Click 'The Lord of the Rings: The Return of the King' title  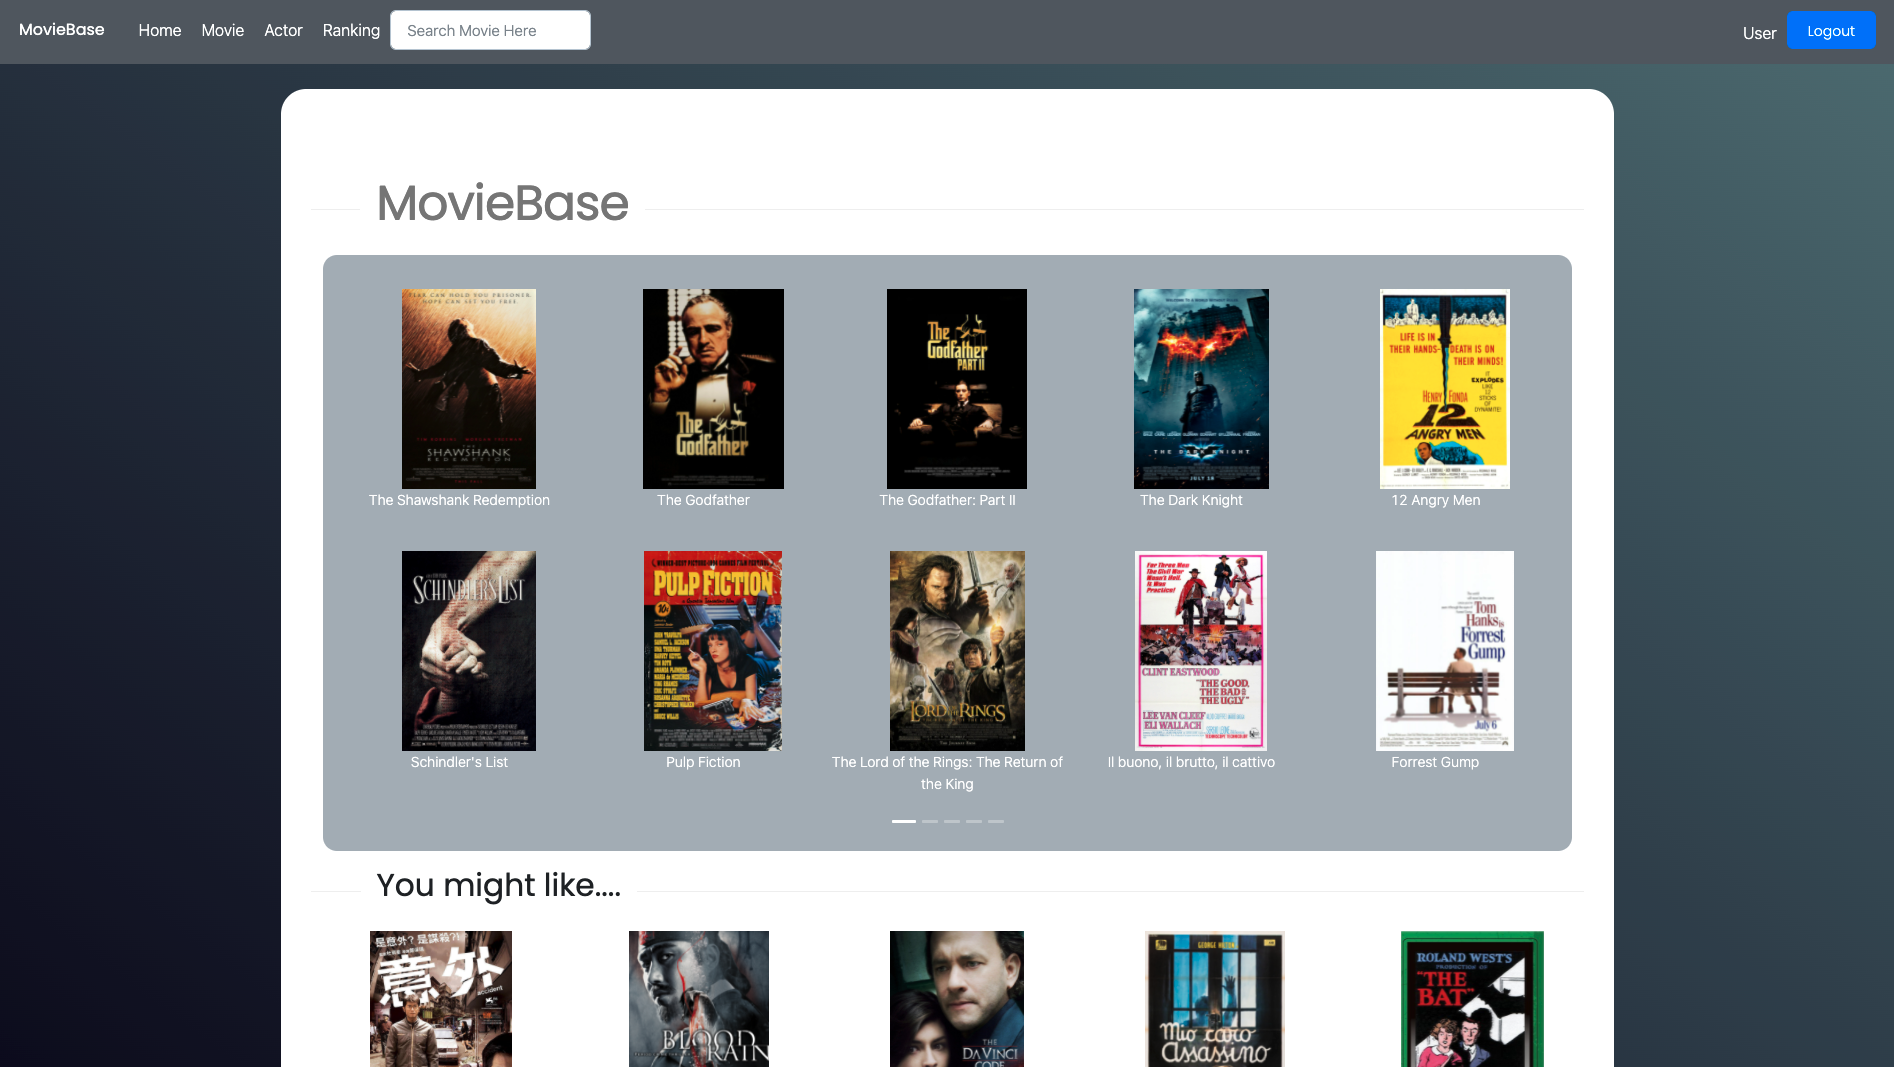tap(947, 773)
